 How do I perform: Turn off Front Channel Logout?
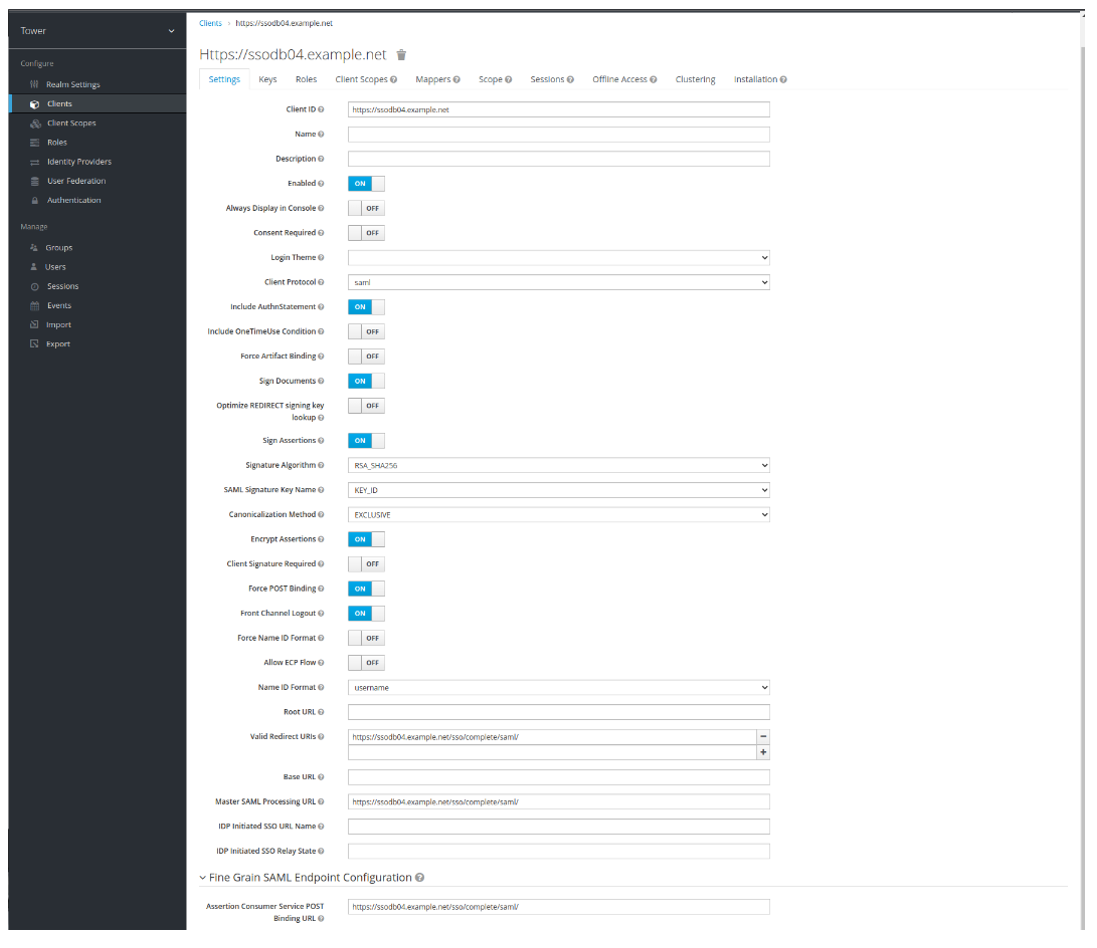tap(366, 613)
